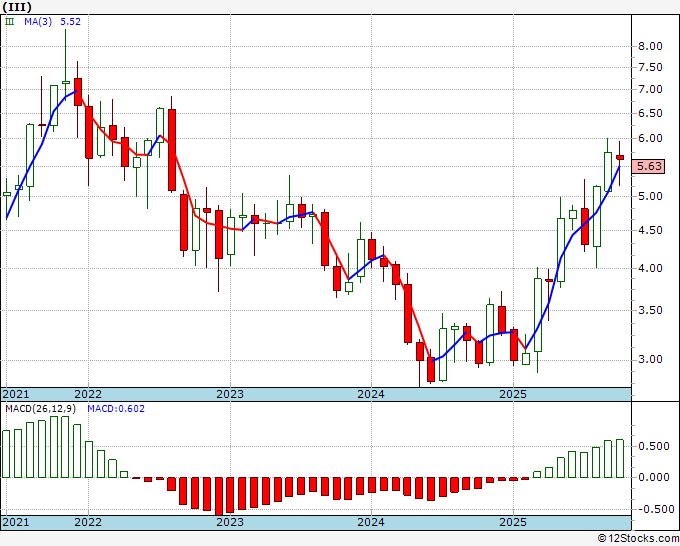680x546 pixels.
Task: Click the 5.63 current price tag
Action: (x=648, y=166)
